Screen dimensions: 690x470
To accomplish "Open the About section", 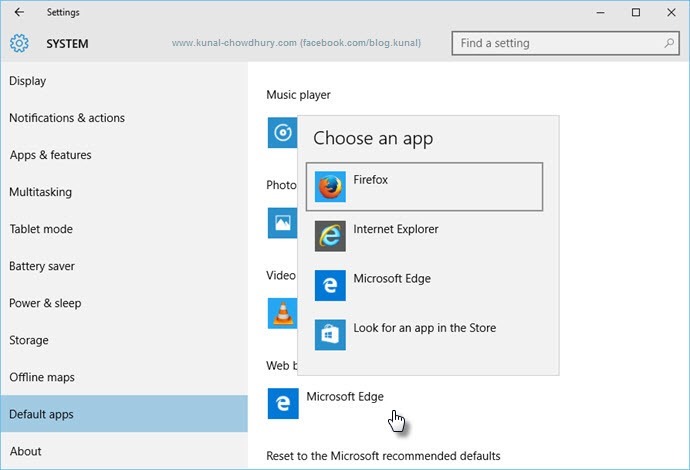I will click(124, 451).
